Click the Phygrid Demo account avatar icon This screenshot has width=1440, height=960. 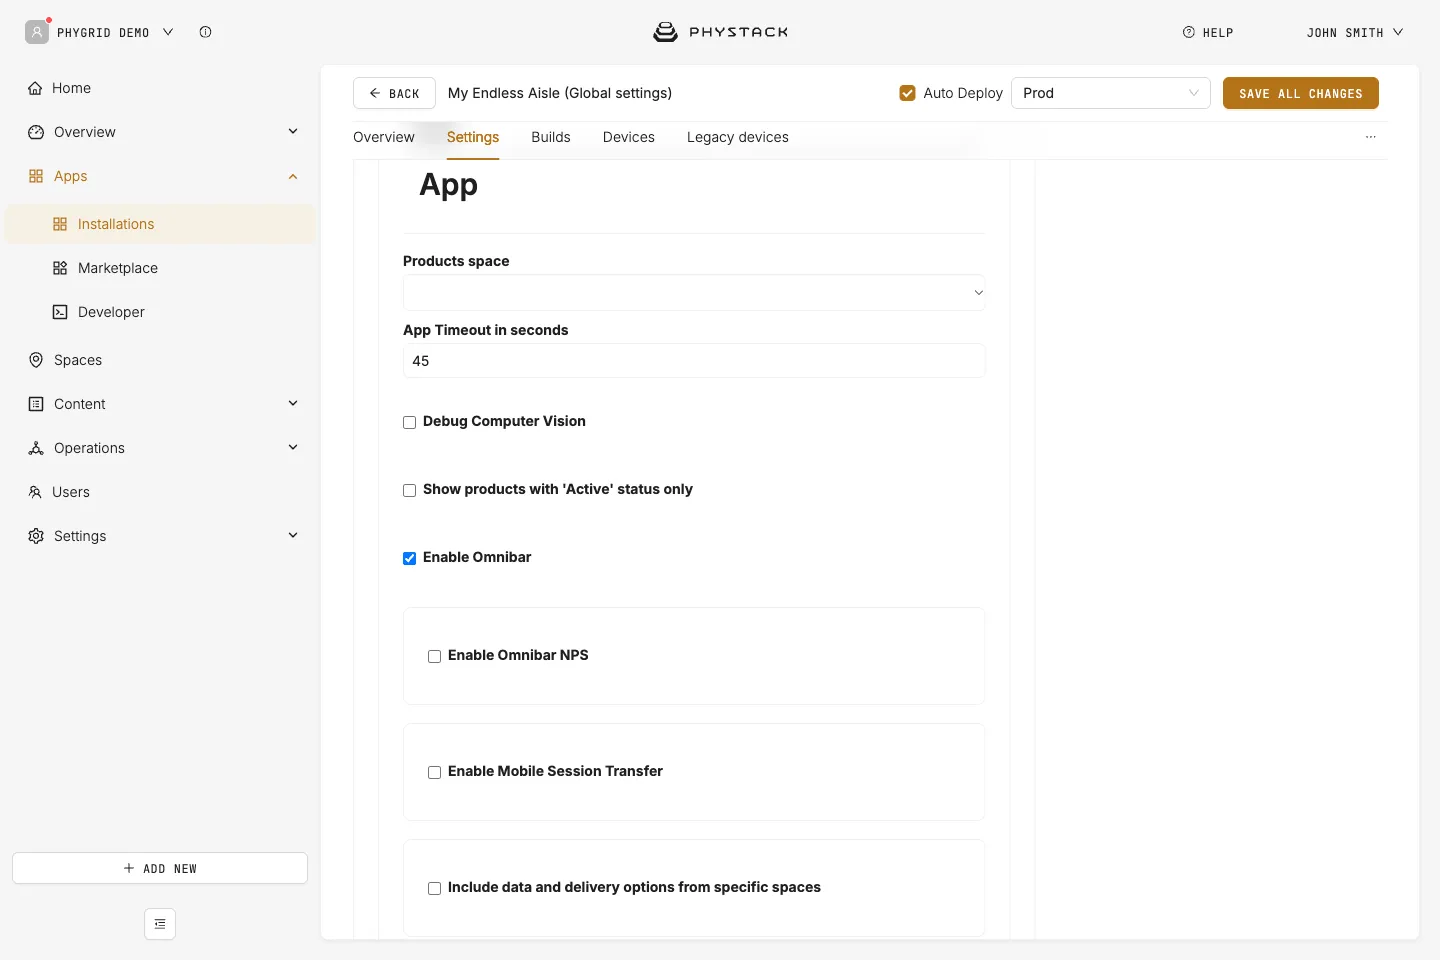[37, 32]
